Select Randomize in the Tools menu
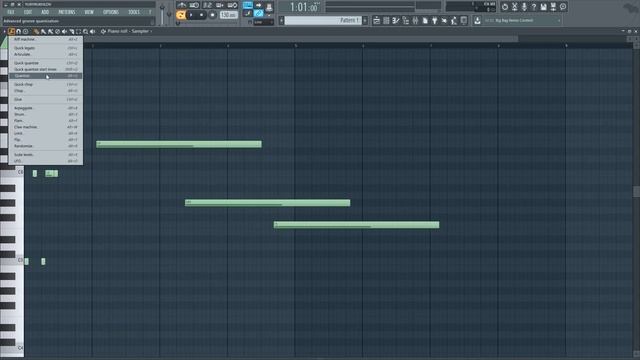The height and width of the screenshot is (360, 640). coord(45,146)
